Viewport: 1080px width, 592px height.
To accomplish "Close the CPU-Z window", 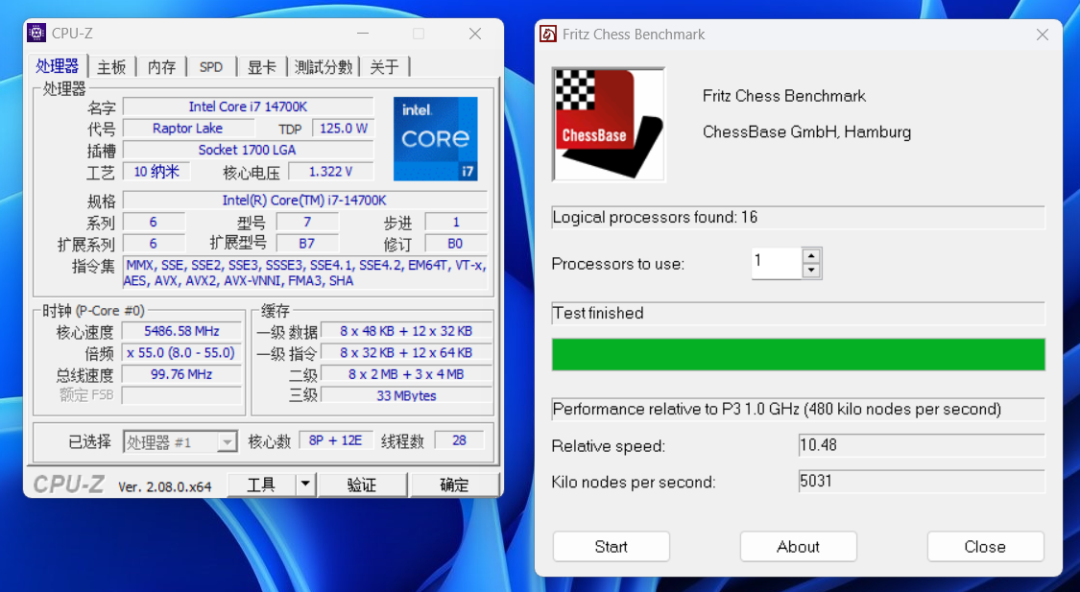I will pos(475,34).
